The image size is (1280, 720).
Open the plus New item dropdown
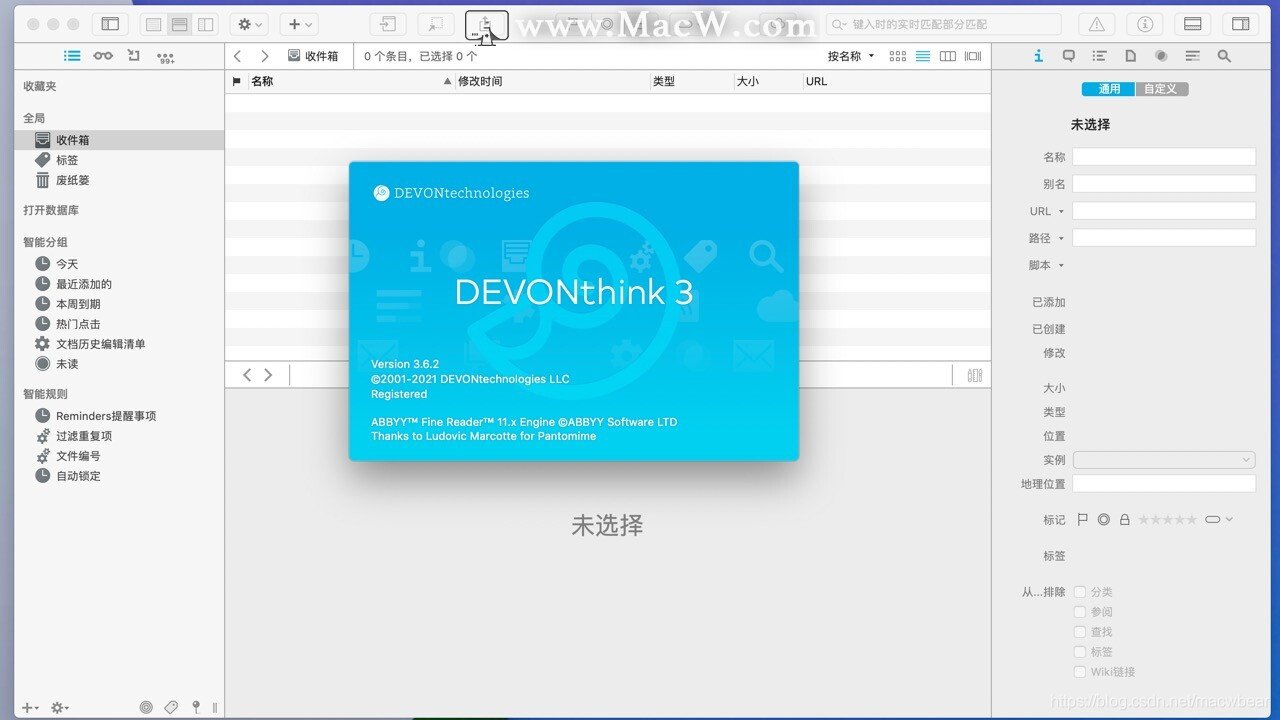click(299, 24)
